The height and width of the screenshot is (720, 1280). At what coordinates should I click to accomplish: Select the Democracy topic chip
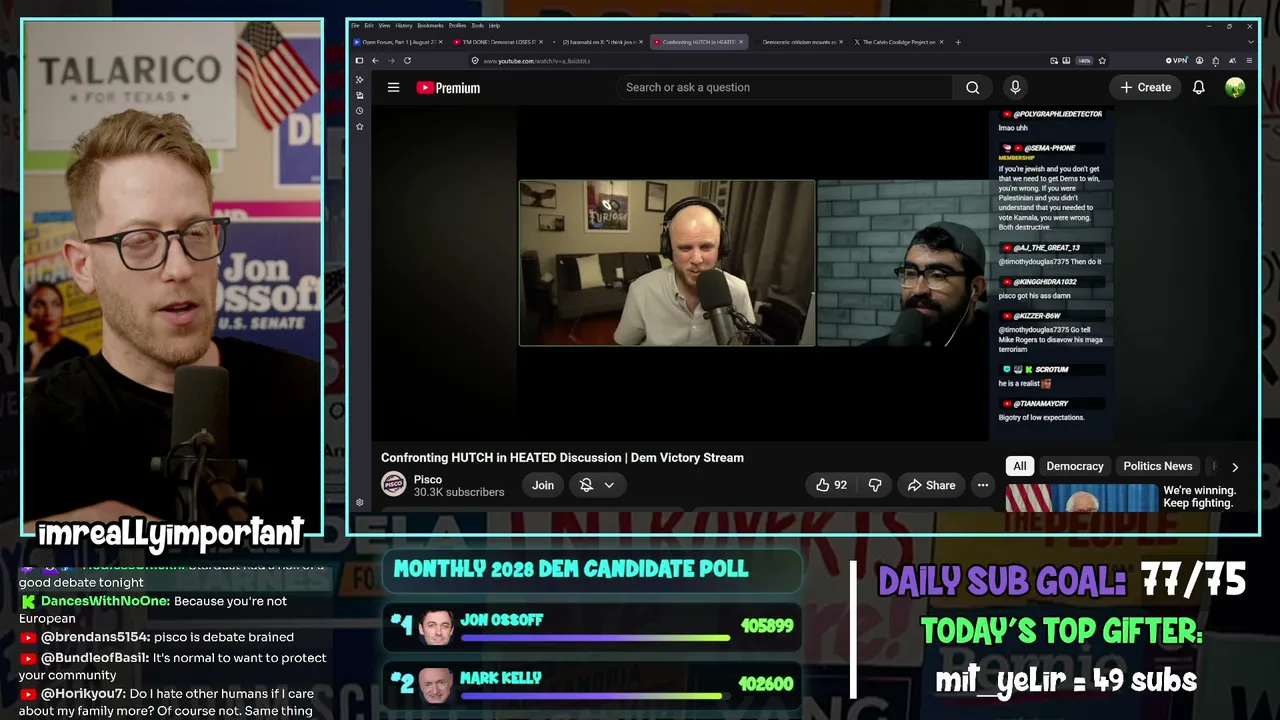(x=1075, y=466)
